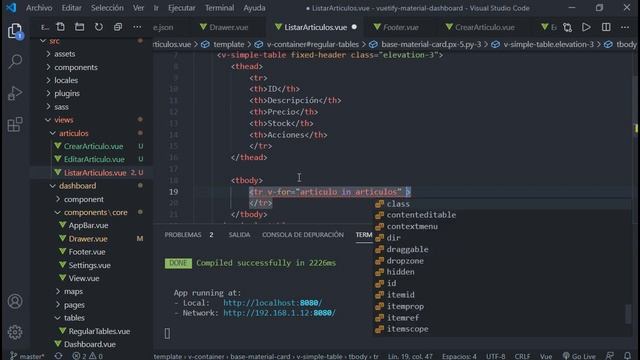
Task: Open changes compare icon in editor toolbar
Action: click(x=567, y=27)
